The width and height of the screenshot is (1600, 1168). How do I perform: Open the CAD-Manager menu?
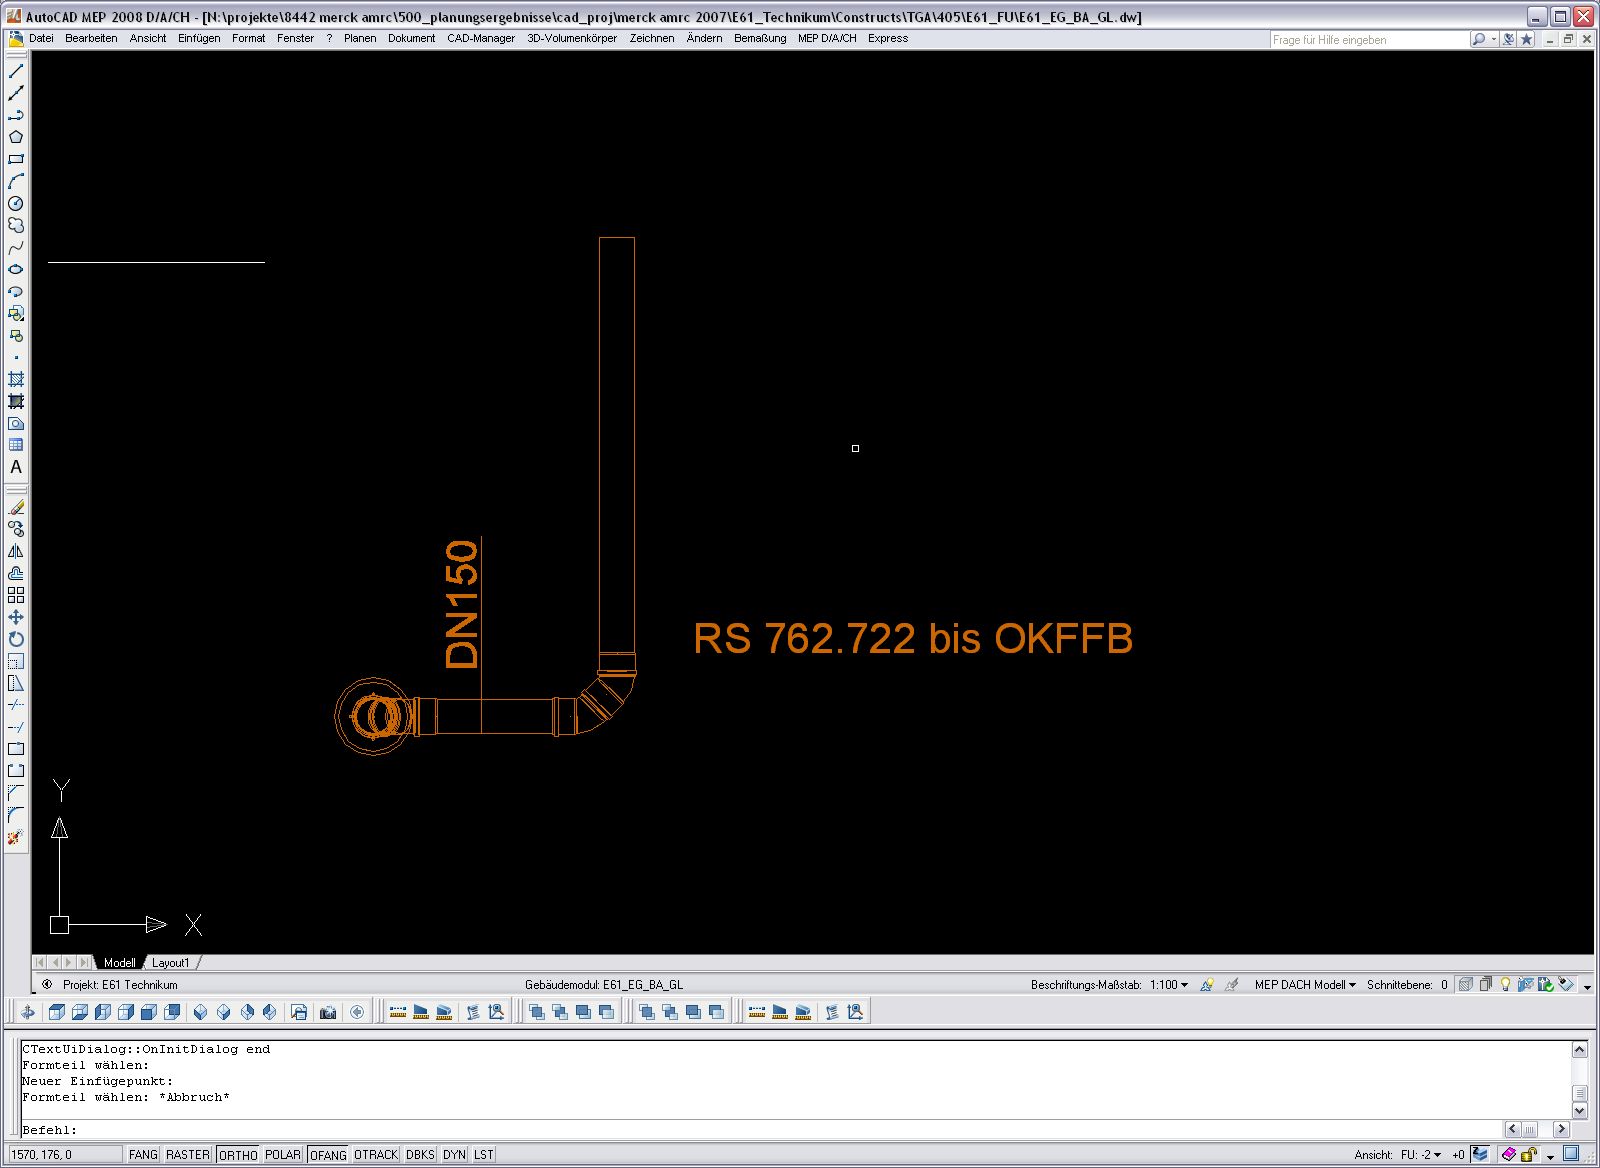[481, 38]
